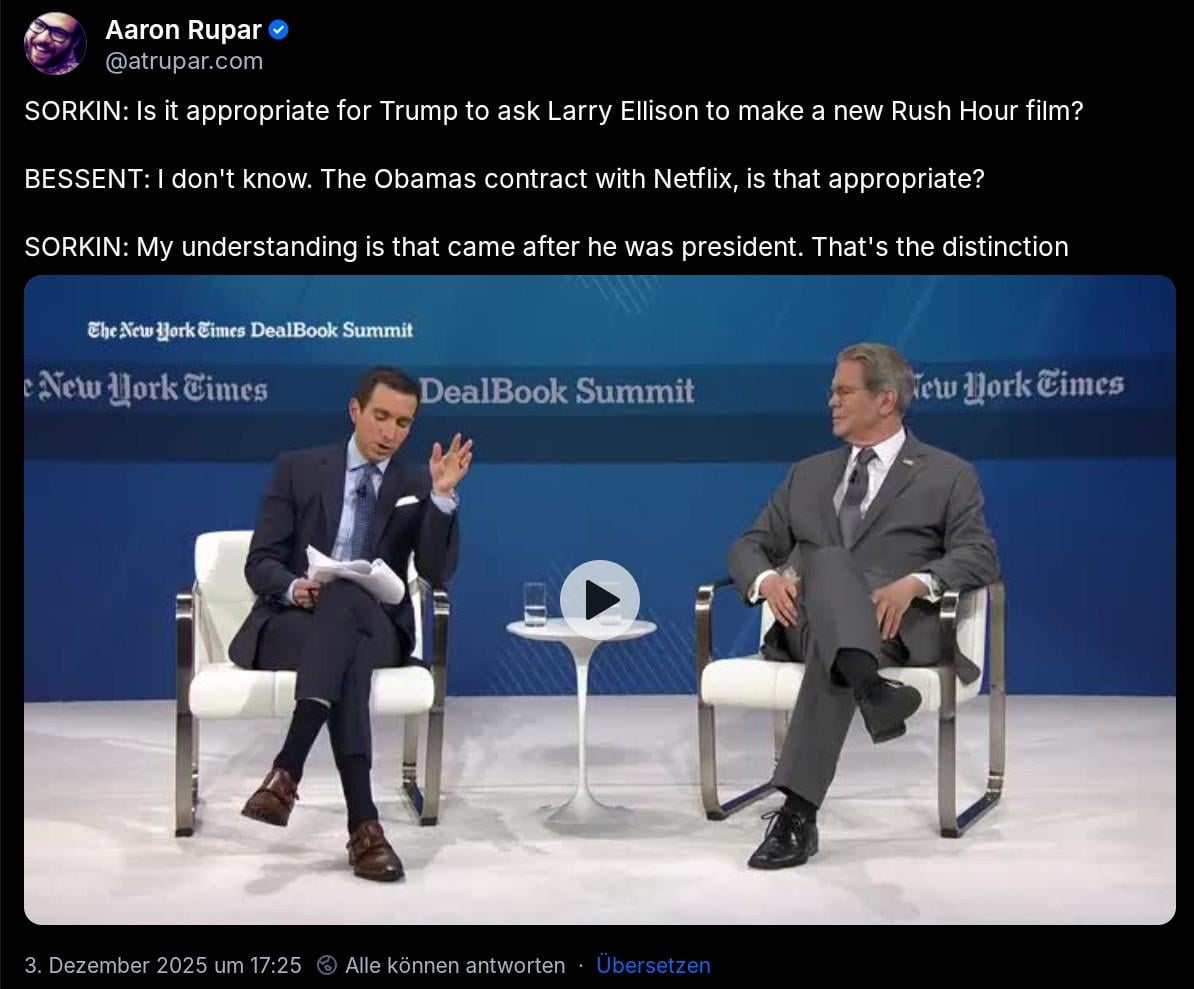1194x989 pixels.
Task: Play the DealBook Summit video
Action: click(x=600, y=600)
